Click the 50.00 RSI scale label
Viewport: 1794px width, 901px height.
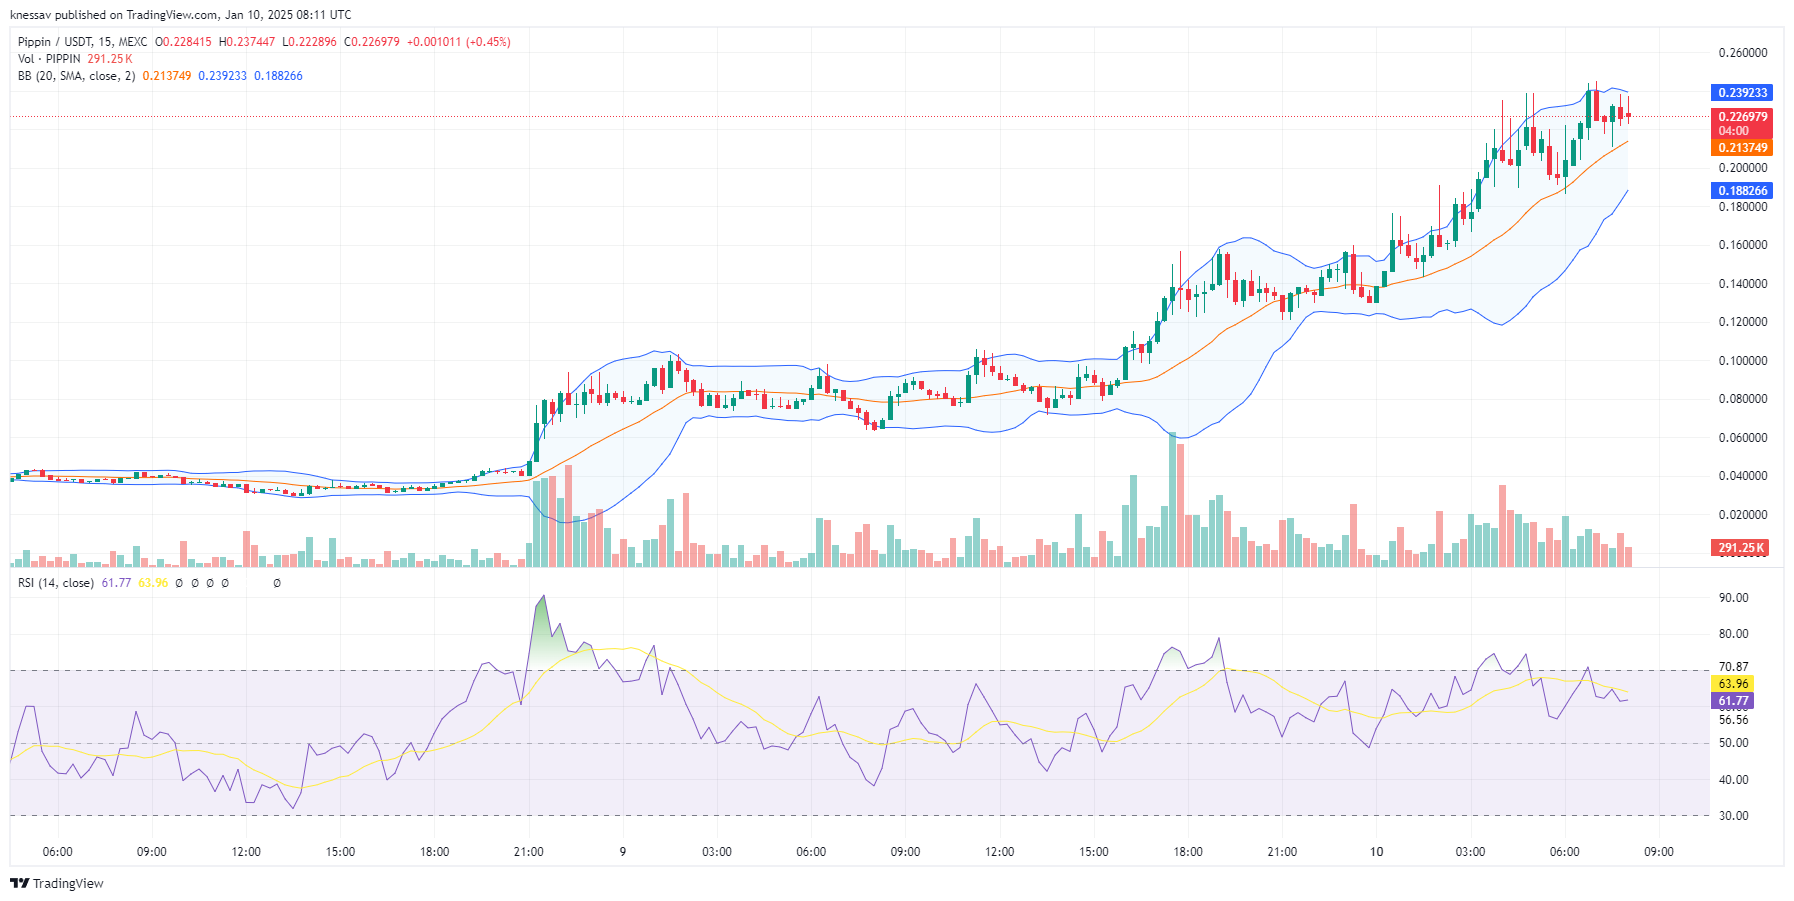pos(1733,743)
